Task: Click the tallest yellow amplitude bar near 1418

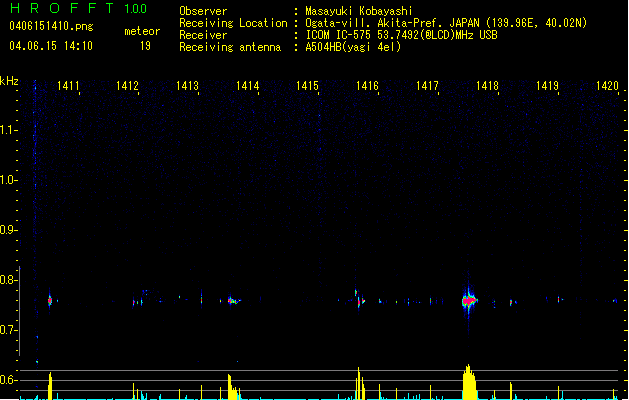Action: [x=469, y=382]
